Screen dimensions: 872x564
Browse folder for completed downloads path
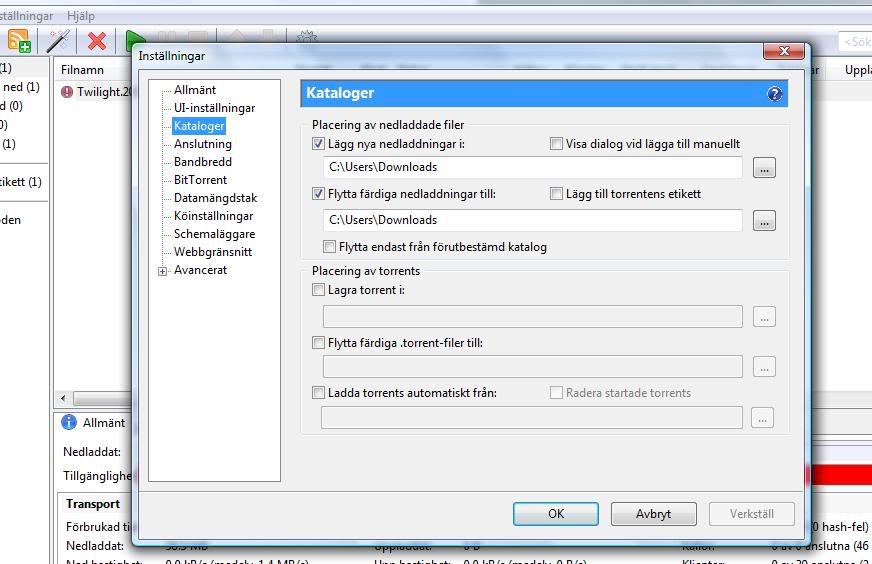pos(764,221)
